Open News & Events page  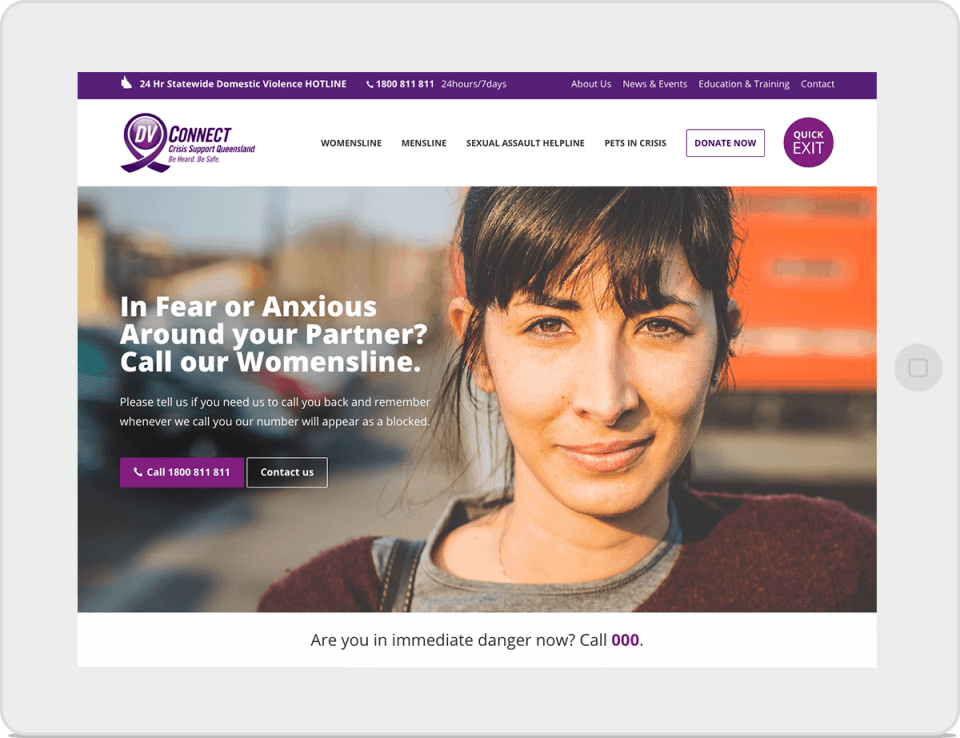click(x=654, y=84)
